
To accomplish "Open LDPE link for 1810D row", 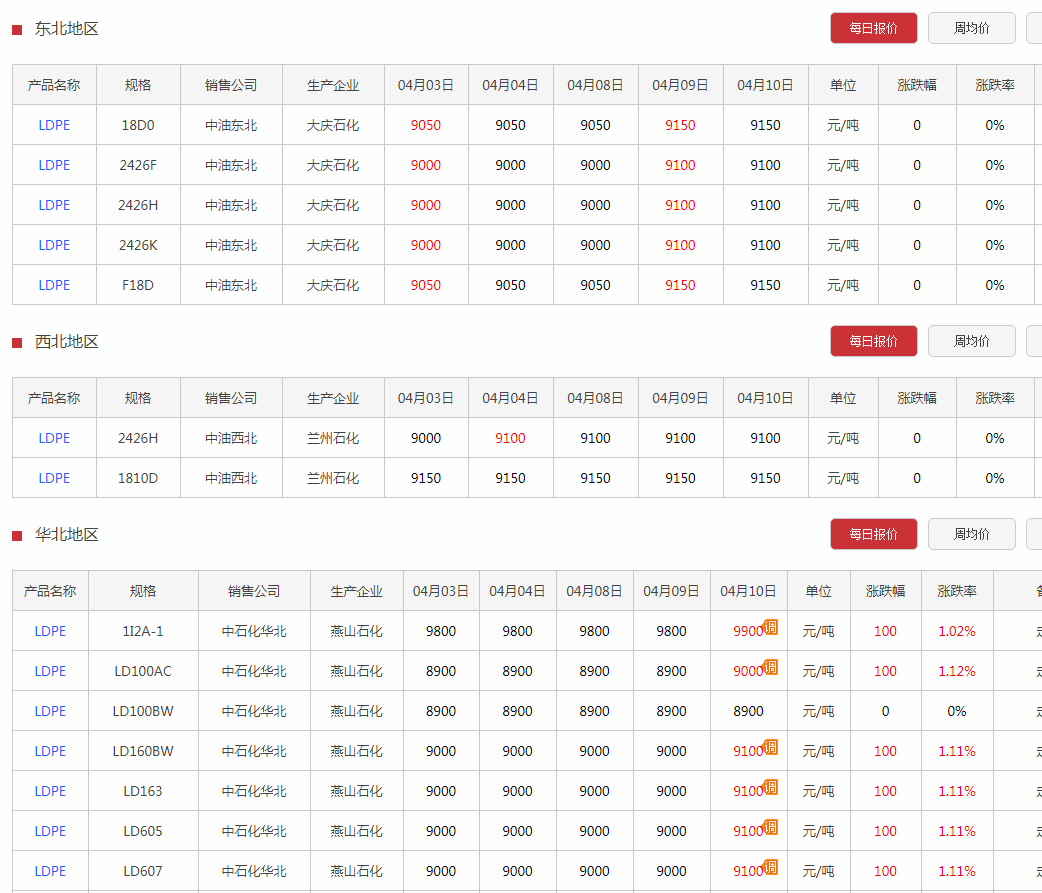I will click(x=54, y=478).
